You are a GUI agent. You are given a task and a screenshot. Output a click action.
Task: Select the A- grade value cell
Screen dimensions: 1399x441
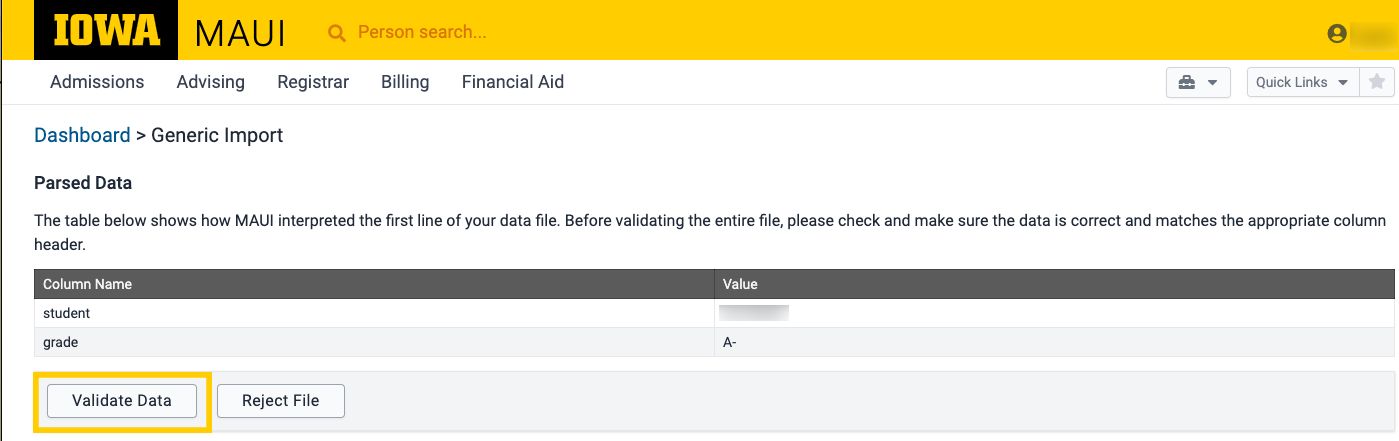pos(730,342)
